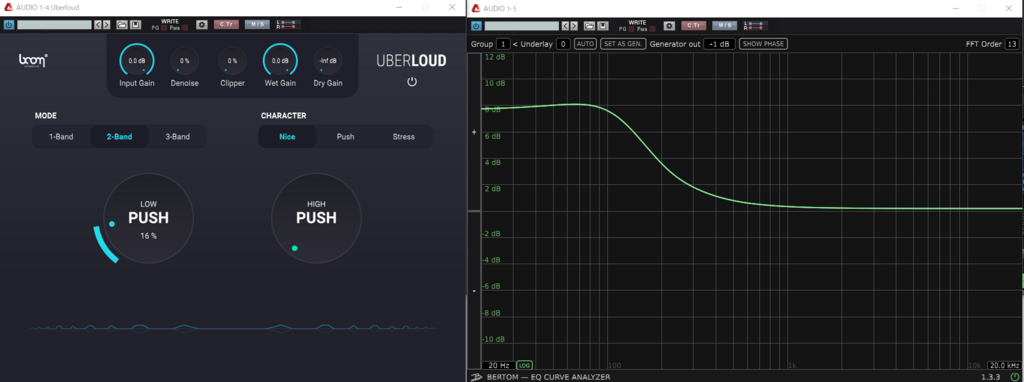Choose the Stress character
The width and height of the screenshot is (1024, 382).
(x=404, y=137)
